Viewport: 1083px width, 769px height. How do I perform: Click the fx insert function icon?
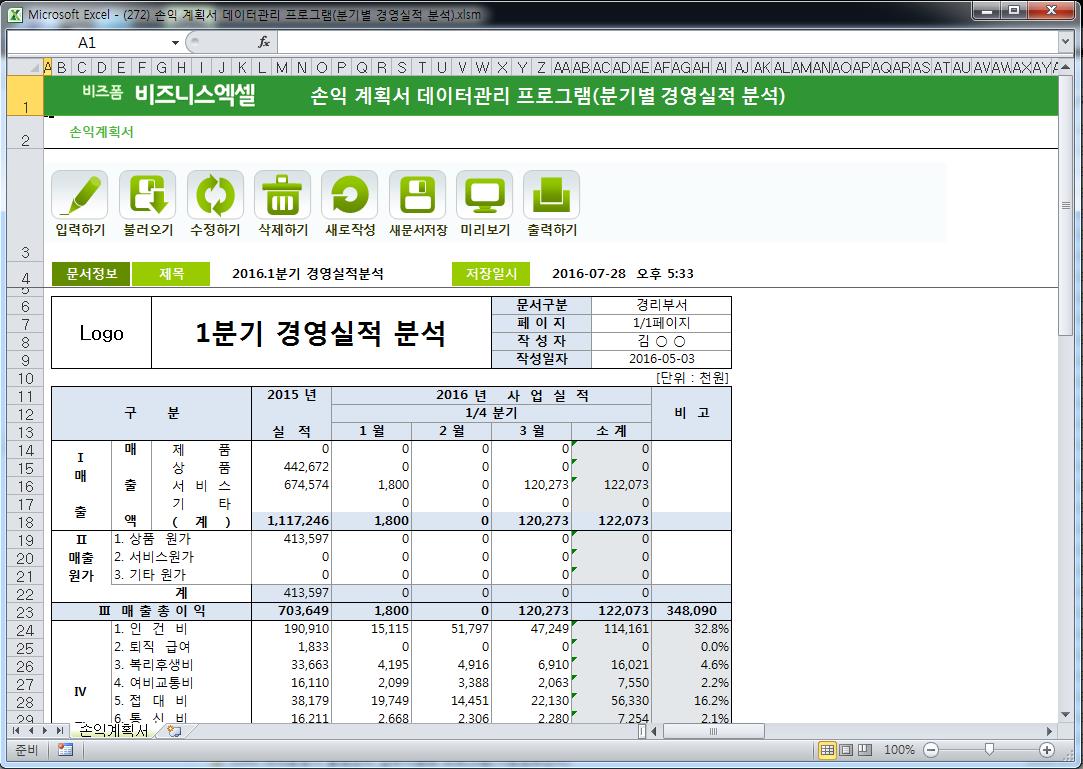tap(264, 43)
